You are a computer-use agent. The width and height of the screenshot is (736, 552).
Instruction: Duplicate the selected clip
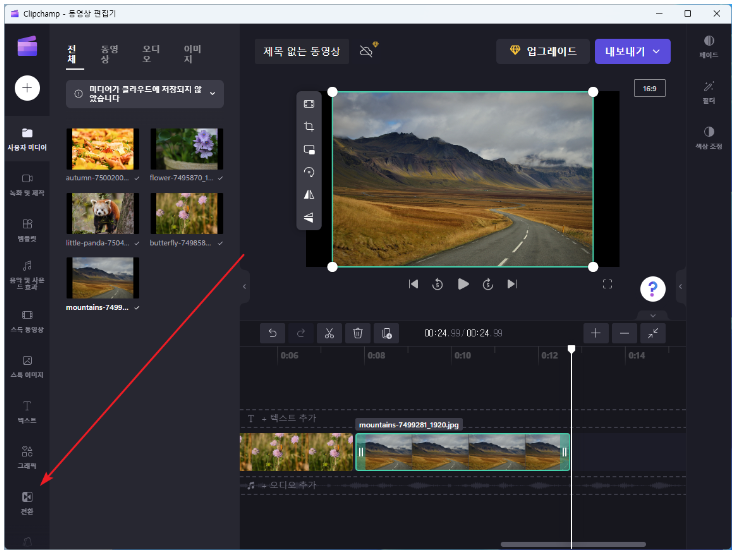pos(386,333)
